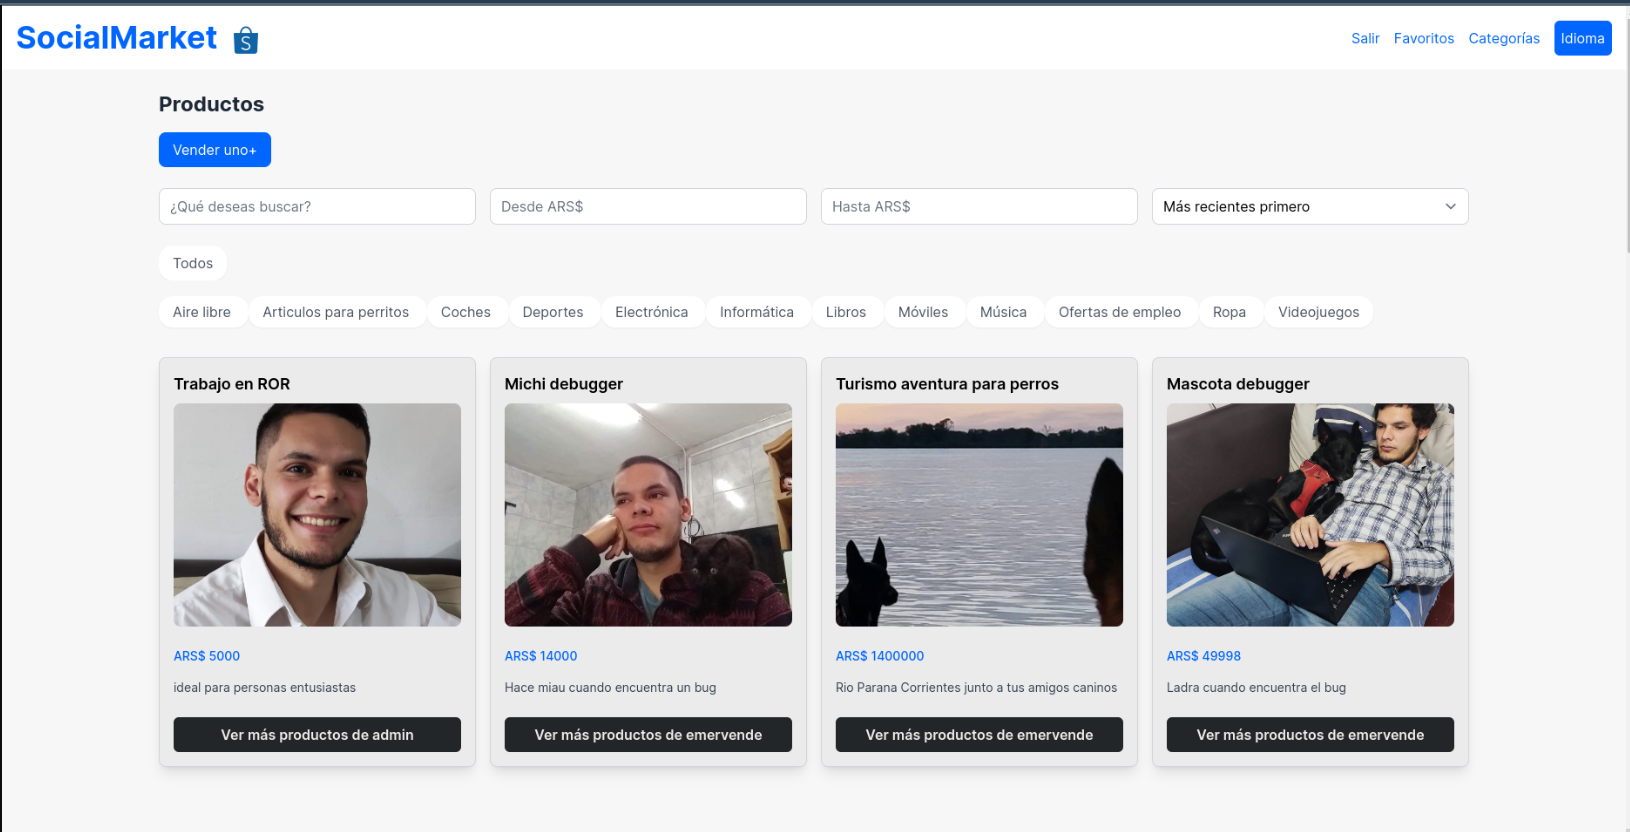The image size is (1630, 832).
Task: Open the Trabajo en ROR product photo
Action: [317, 515]
